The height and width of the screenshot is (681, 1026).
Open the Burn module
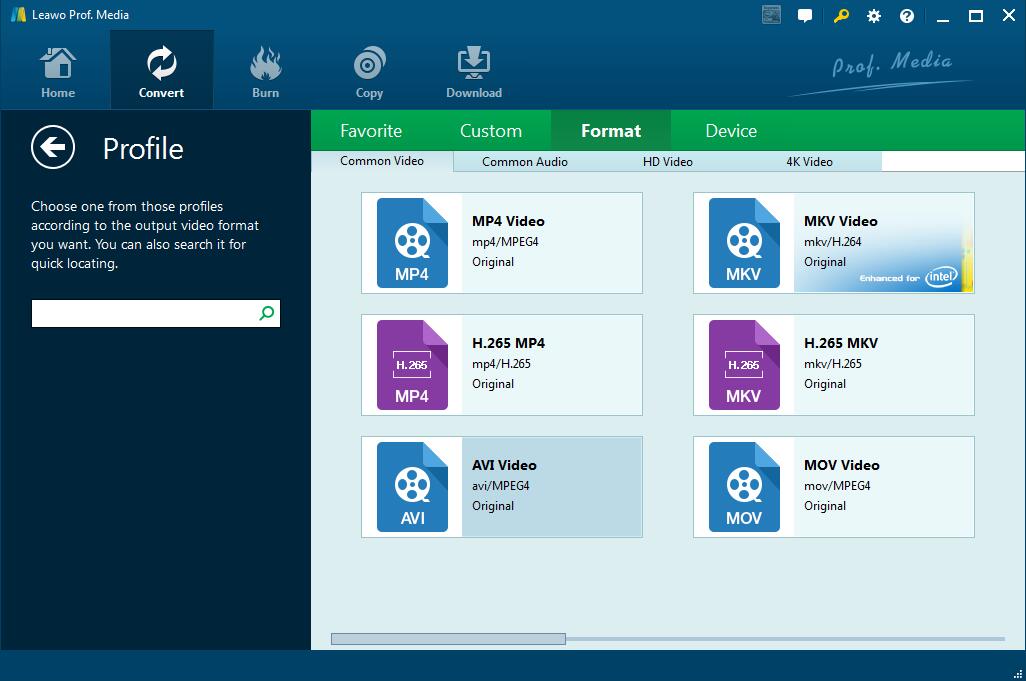coord(265,72)
